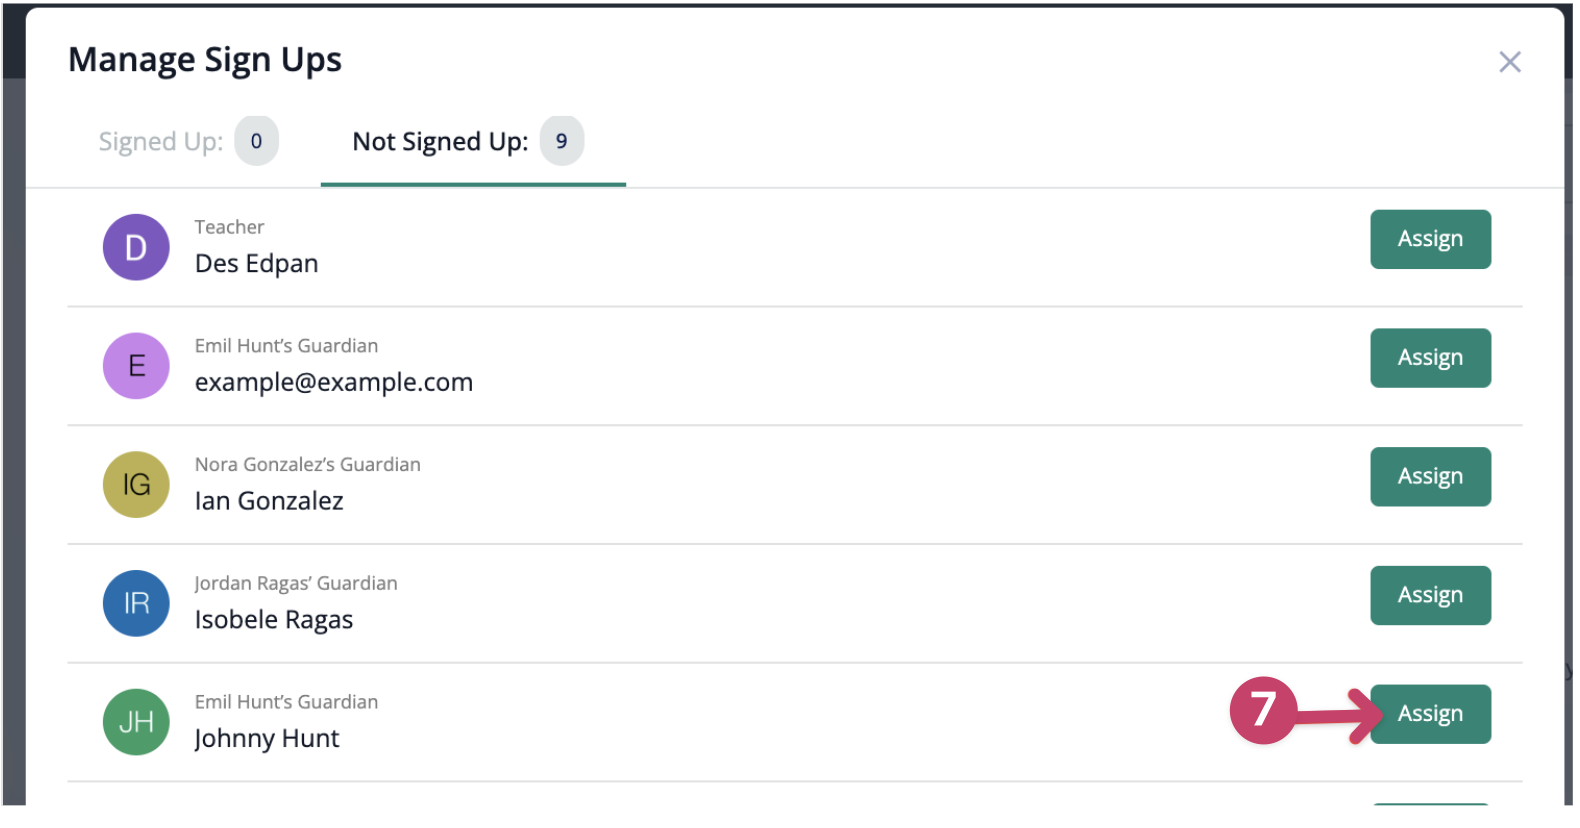The width and height of the screenshot is (1580, 828).
Task: Assign Ian Gonzalez to a slot
Action: tap(1430, 477)
